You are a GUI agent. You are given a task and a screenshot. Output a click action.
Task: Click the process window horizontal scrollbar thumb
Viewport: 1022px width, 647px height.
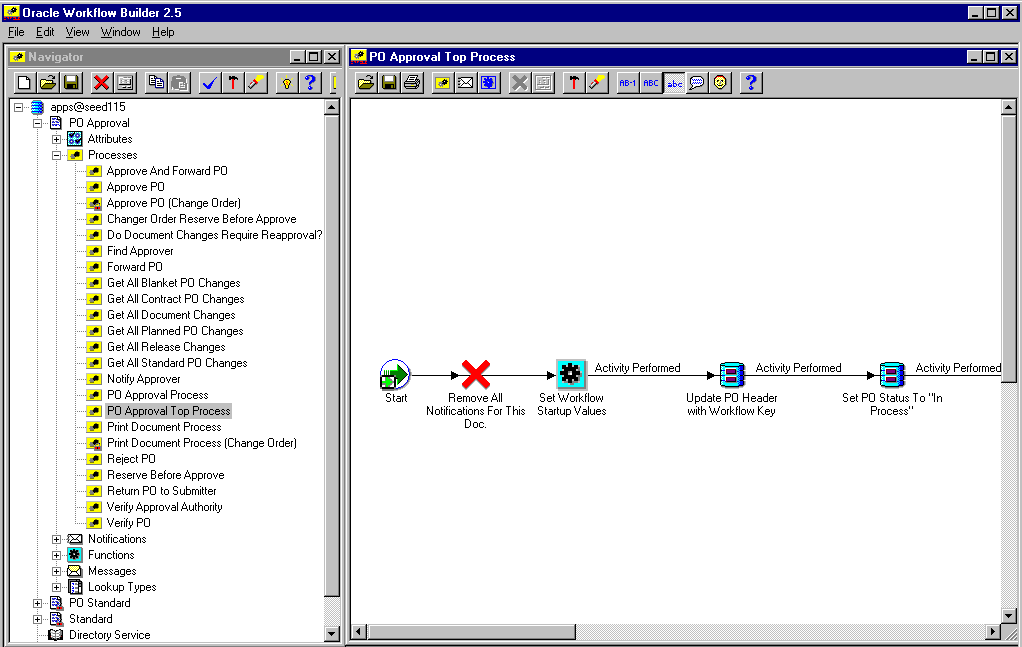[x=472, y=631]
